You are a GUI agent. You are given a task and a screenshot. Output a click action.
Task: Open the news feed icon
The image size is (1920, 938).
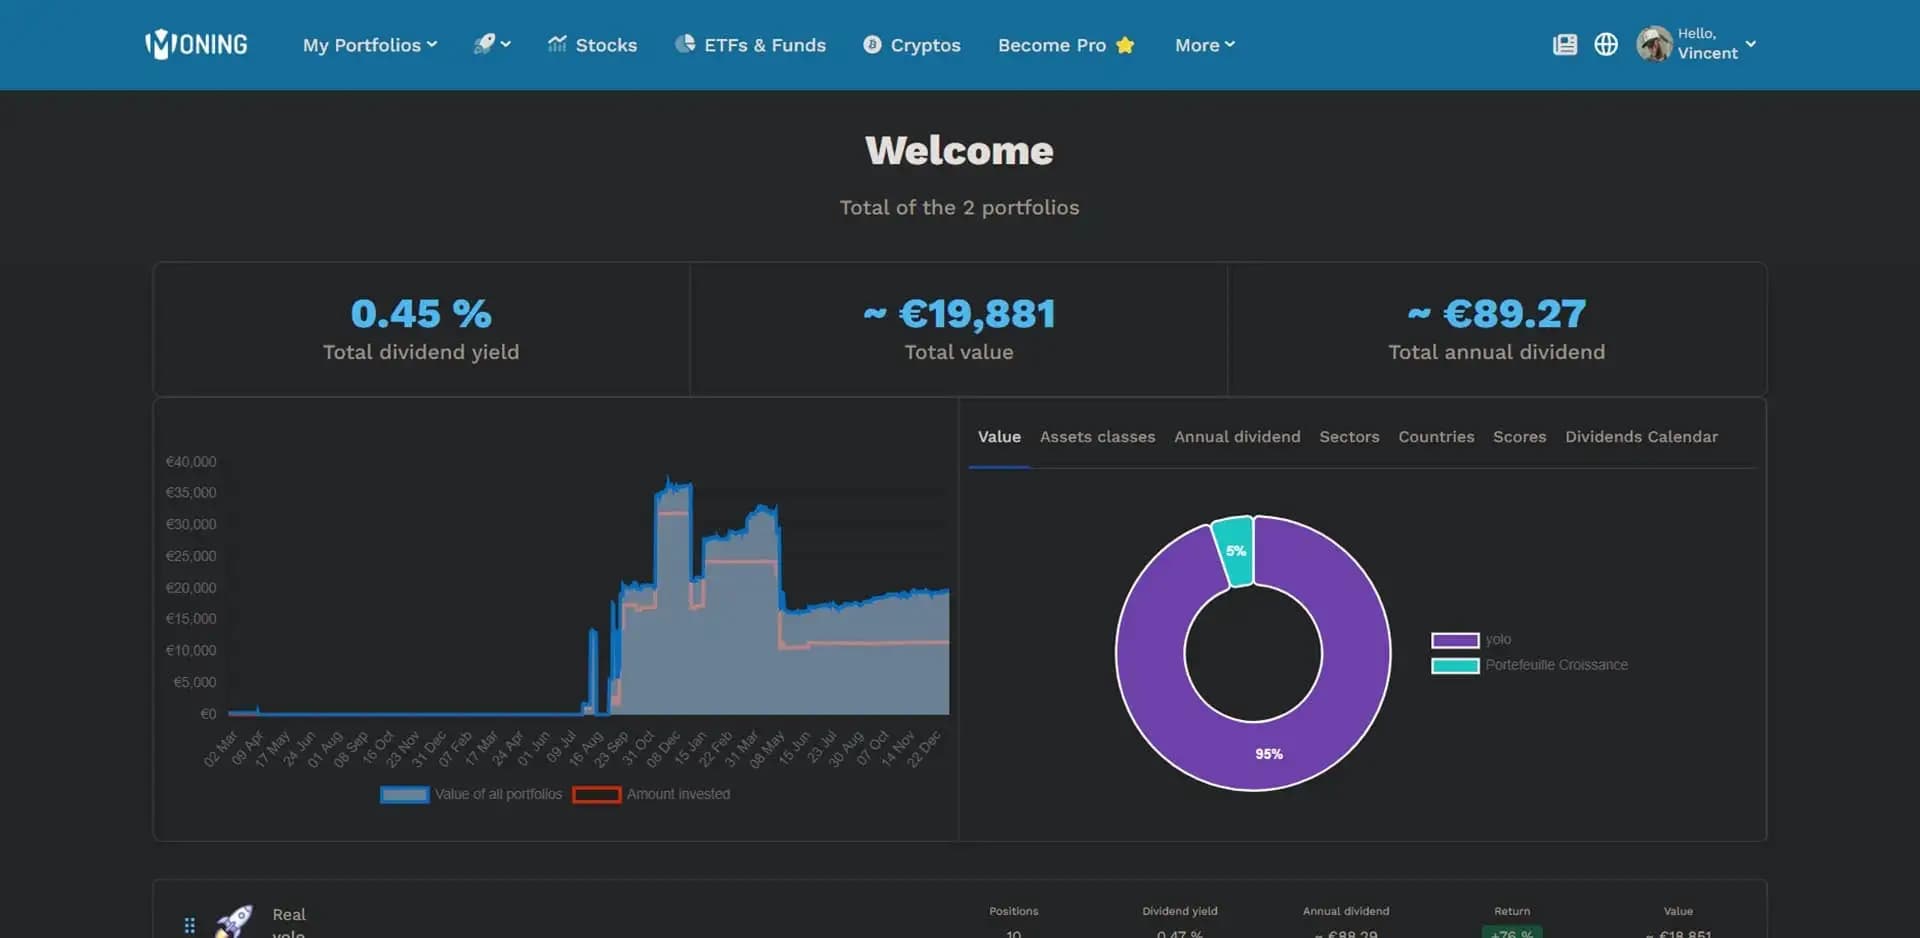coord(1565,44)
